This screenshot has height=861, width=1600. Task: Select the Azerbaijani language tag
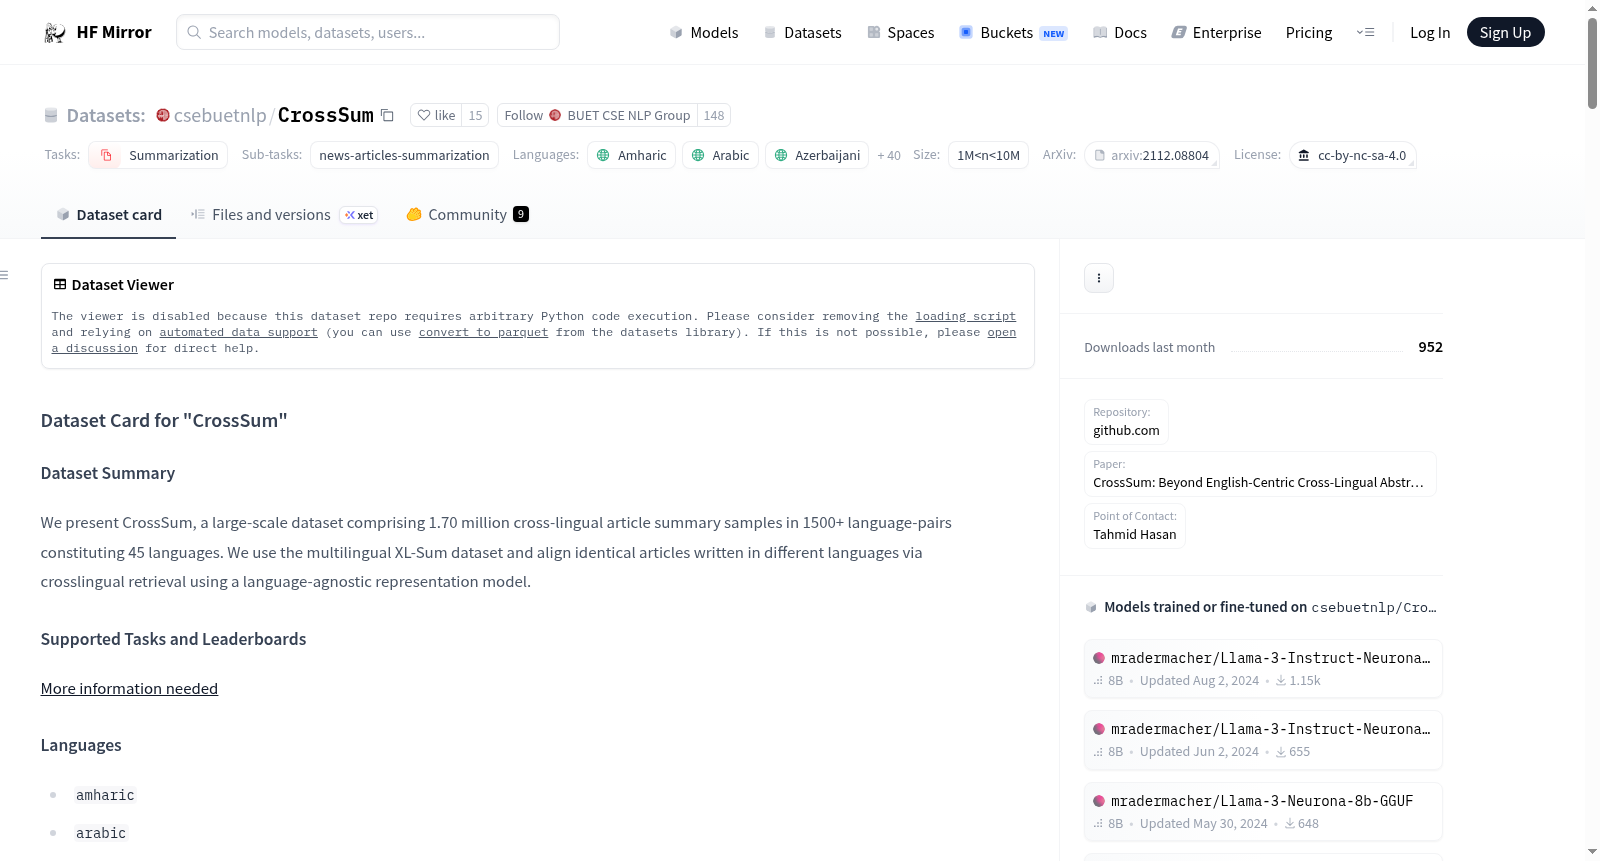tap(817, 155)
